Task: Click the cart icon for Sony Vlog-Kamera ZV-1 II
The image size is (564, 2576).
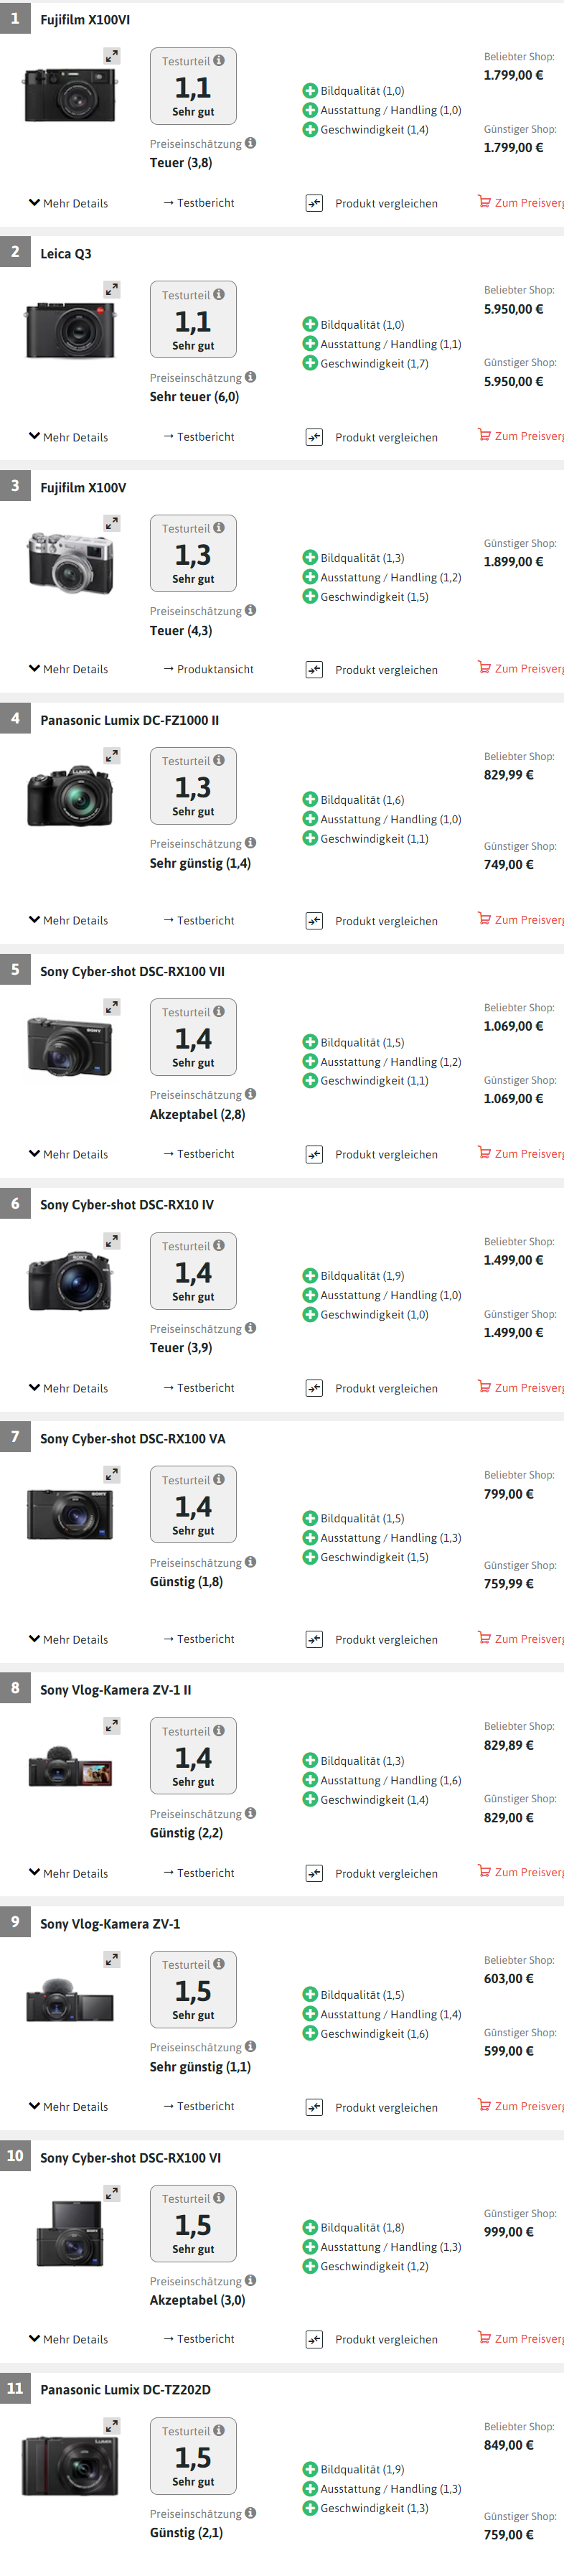Action: click(484, 1871)
